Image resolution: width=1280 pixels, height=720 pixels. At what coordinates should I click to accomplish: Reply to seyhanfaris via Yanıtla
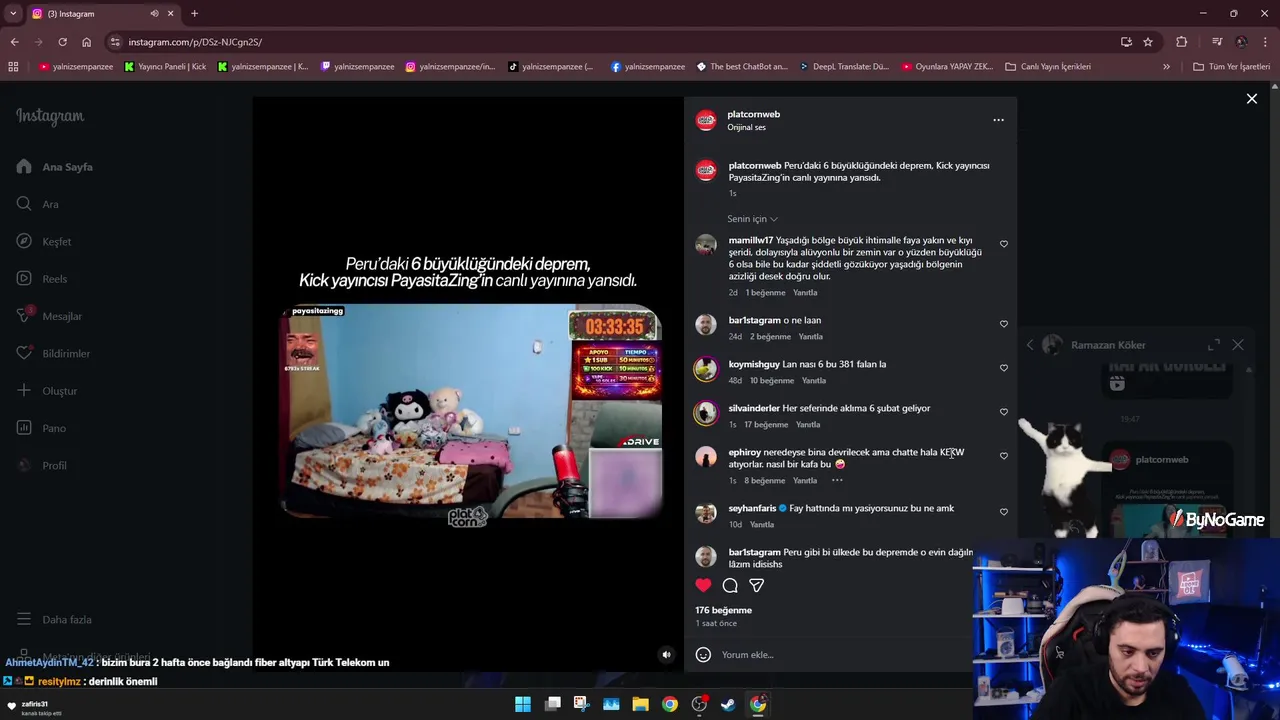point(762,525)
